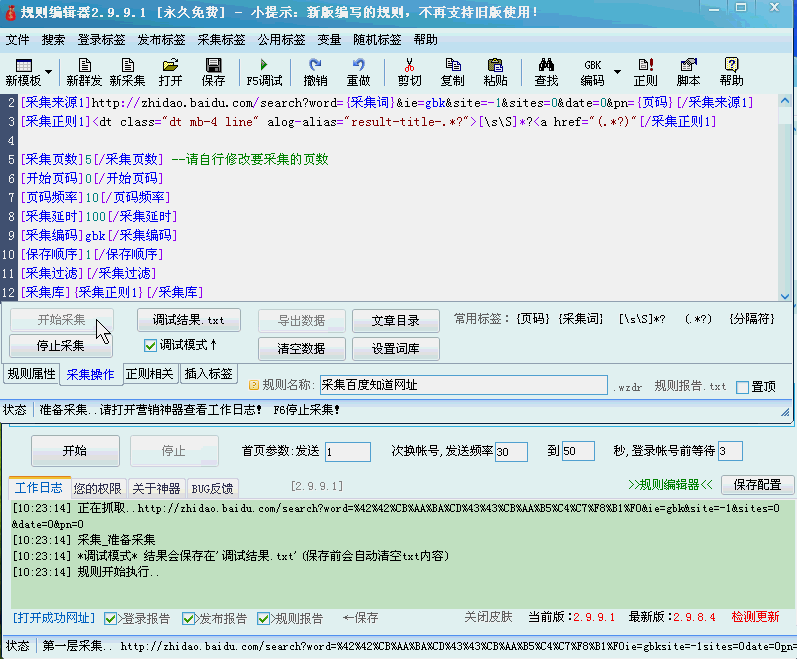Toggle the 规则报告 checkbox in lower window
The image size is (797, 659).
pos(263,618)
